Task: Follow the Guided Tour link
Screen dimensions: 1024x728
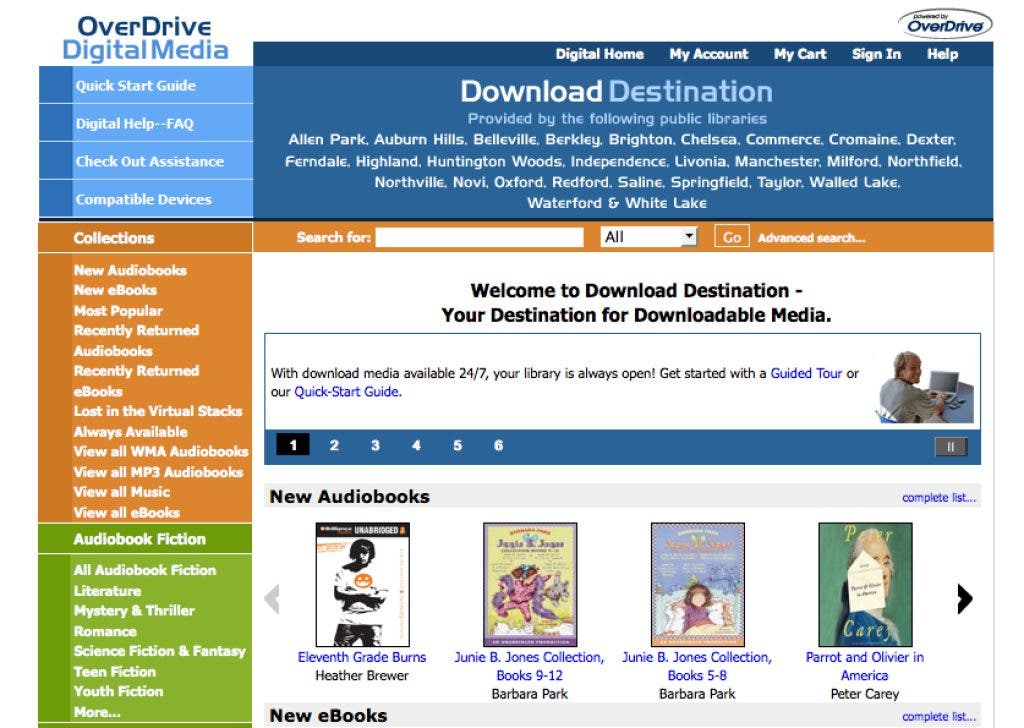Action: pos(807,373)
